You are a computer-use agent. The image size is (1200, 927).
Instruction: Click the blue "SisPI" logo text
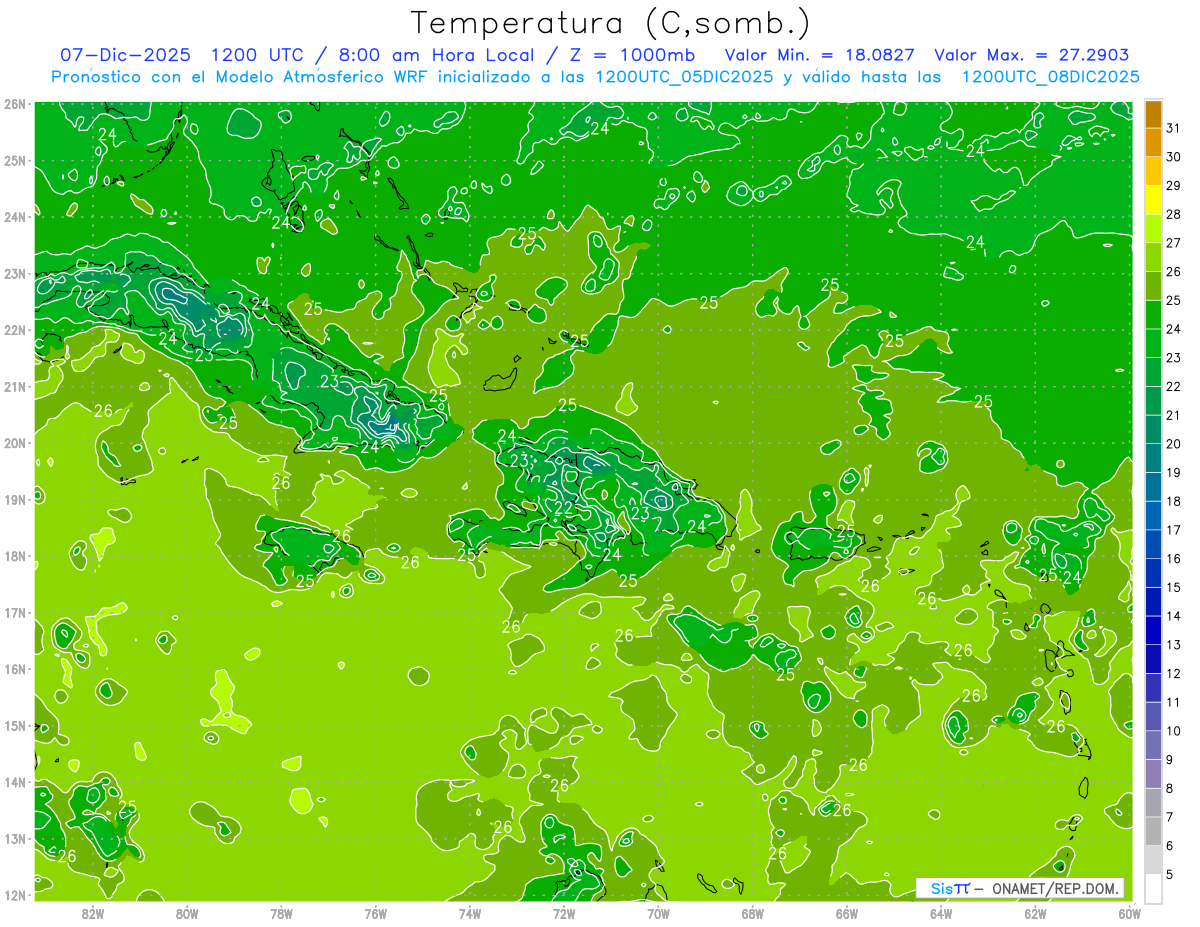950,888
